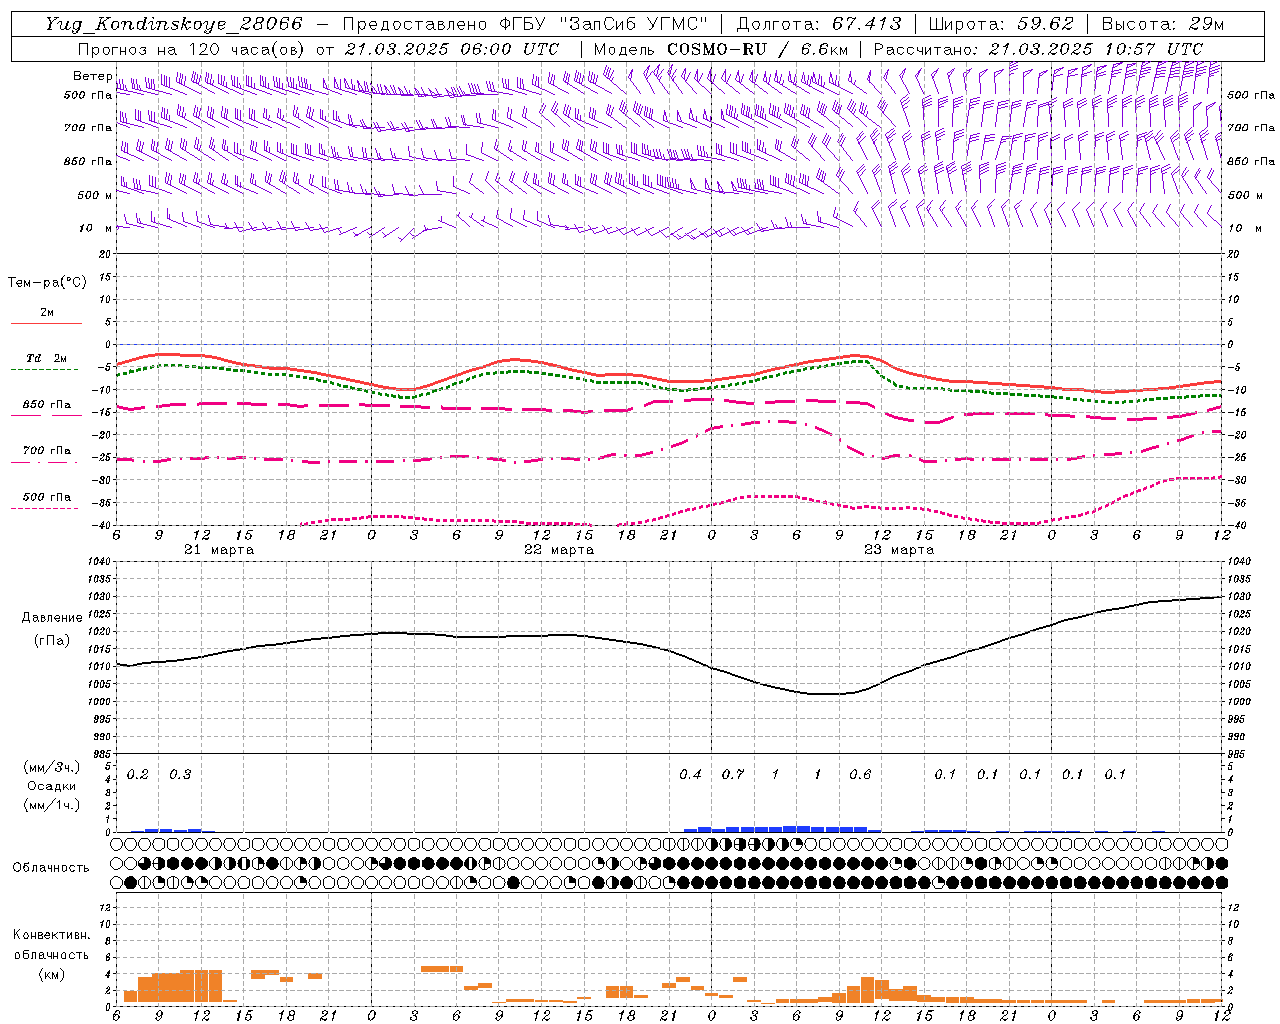Click the 500 гПа temperature legend entry
The image size is (1280, 1024).
(x=47, y=497)
